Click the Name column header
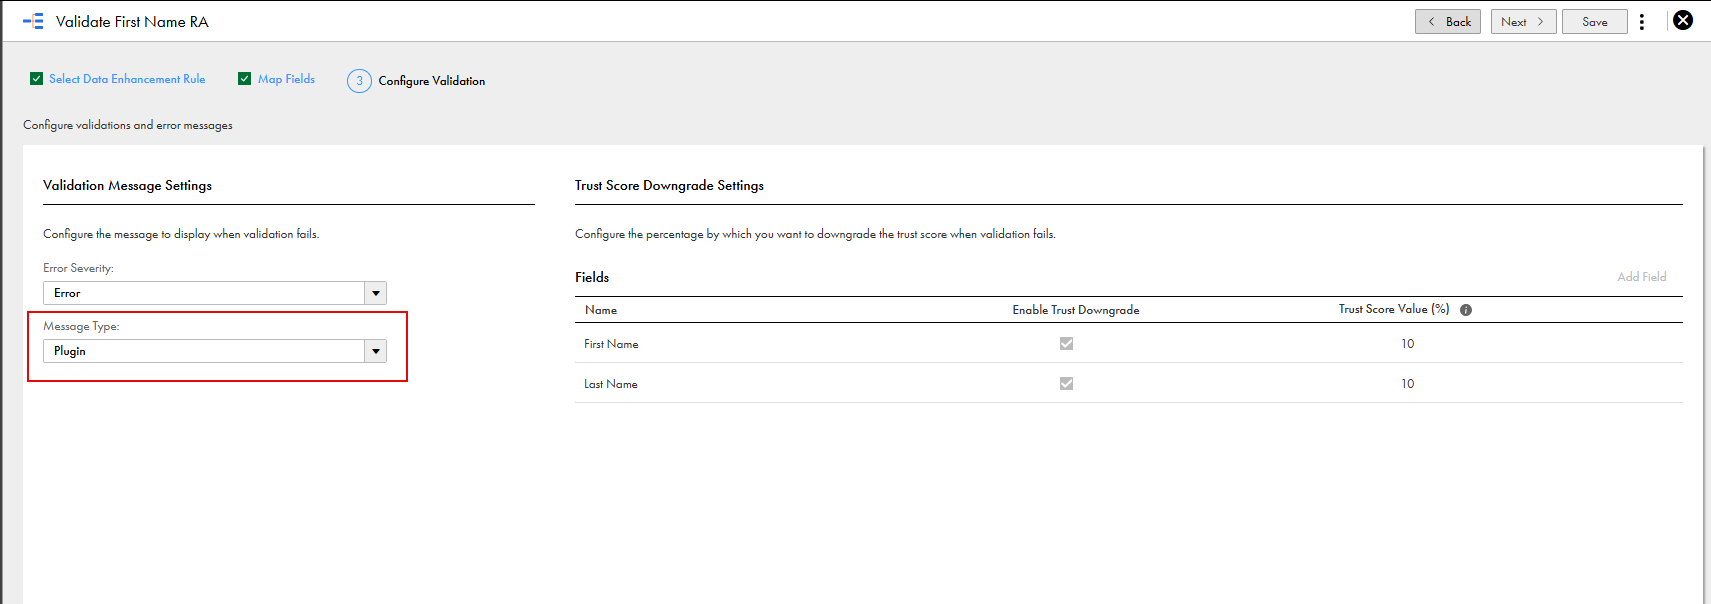Screen dimensions: 1711x604 click(601, 310)
